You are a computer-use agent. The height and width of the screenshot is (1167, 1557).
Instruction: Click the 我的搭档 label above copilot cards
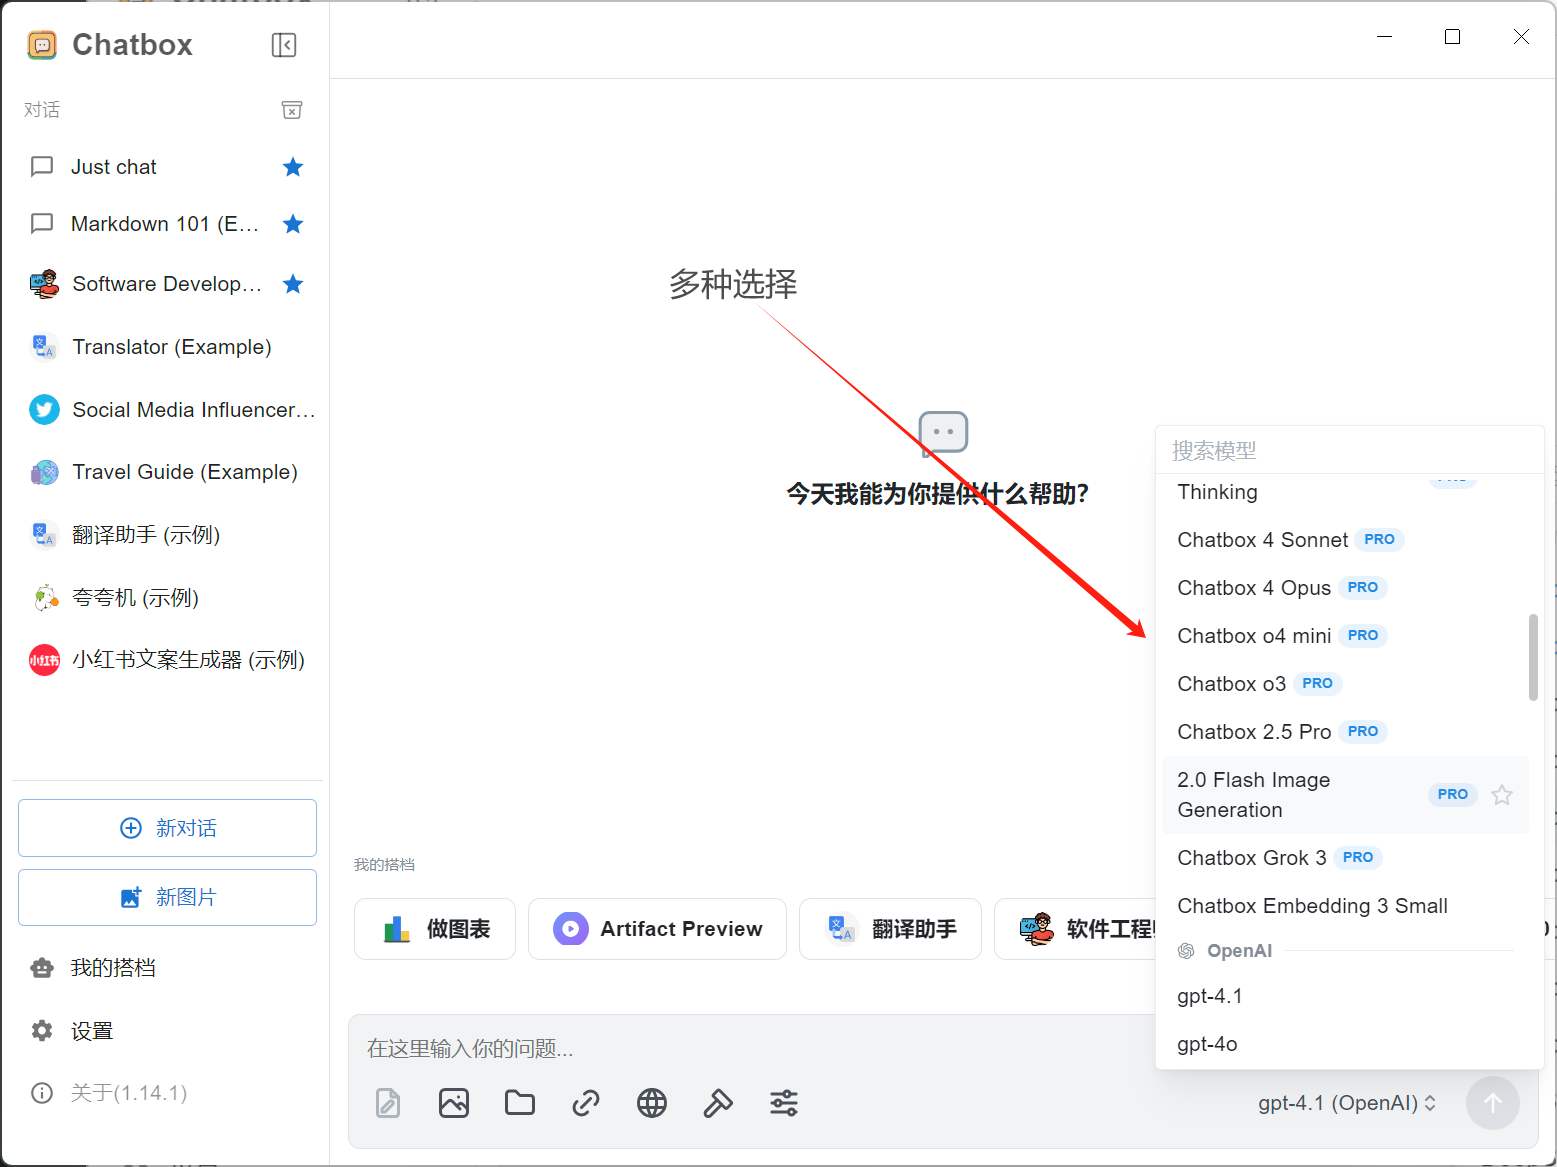click(384, 865)
